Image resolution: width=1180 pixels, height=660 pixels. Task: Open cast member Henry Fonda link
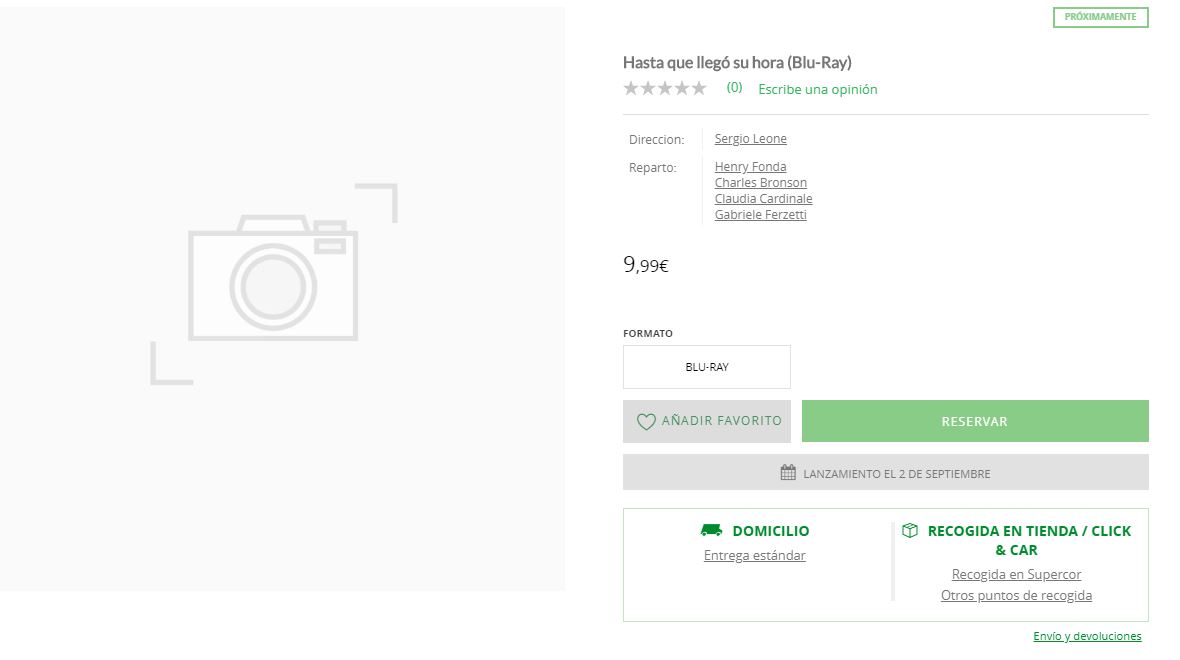tap(750, 166)
